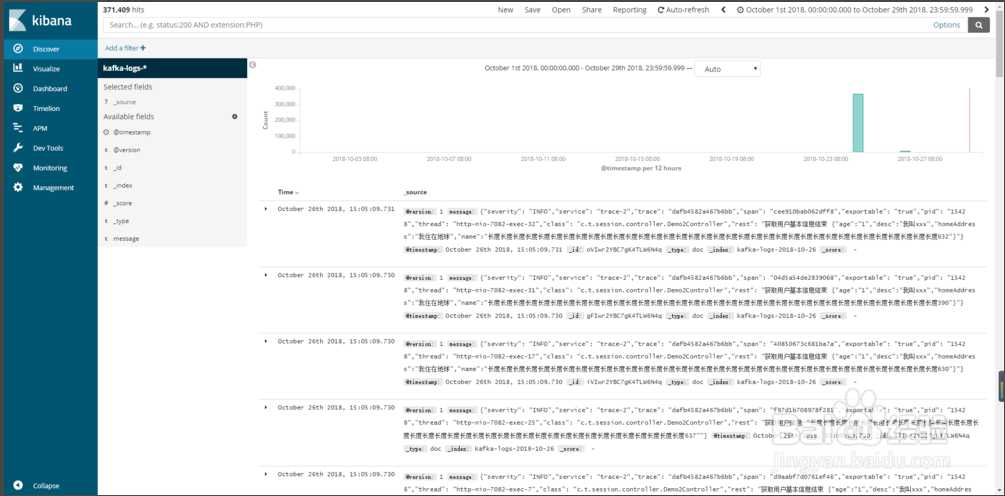1005x496 pixels.
Task: Click the New search button
Action: [x=505, y=10]
